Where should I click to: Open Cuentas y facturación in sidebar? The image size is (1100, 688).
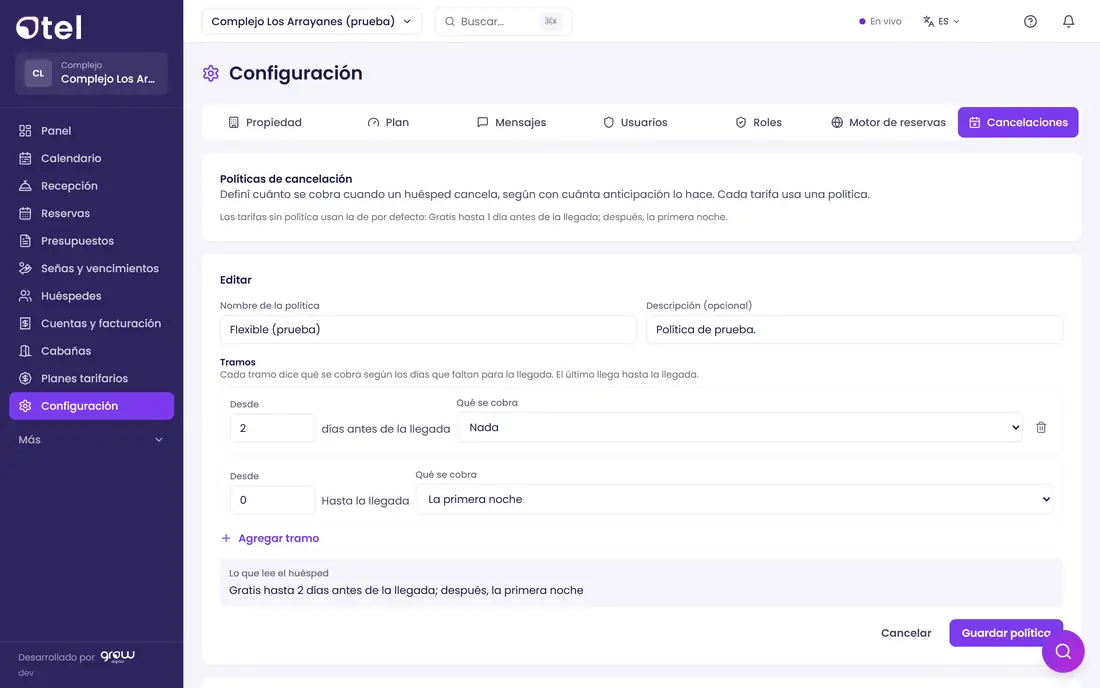91,323
